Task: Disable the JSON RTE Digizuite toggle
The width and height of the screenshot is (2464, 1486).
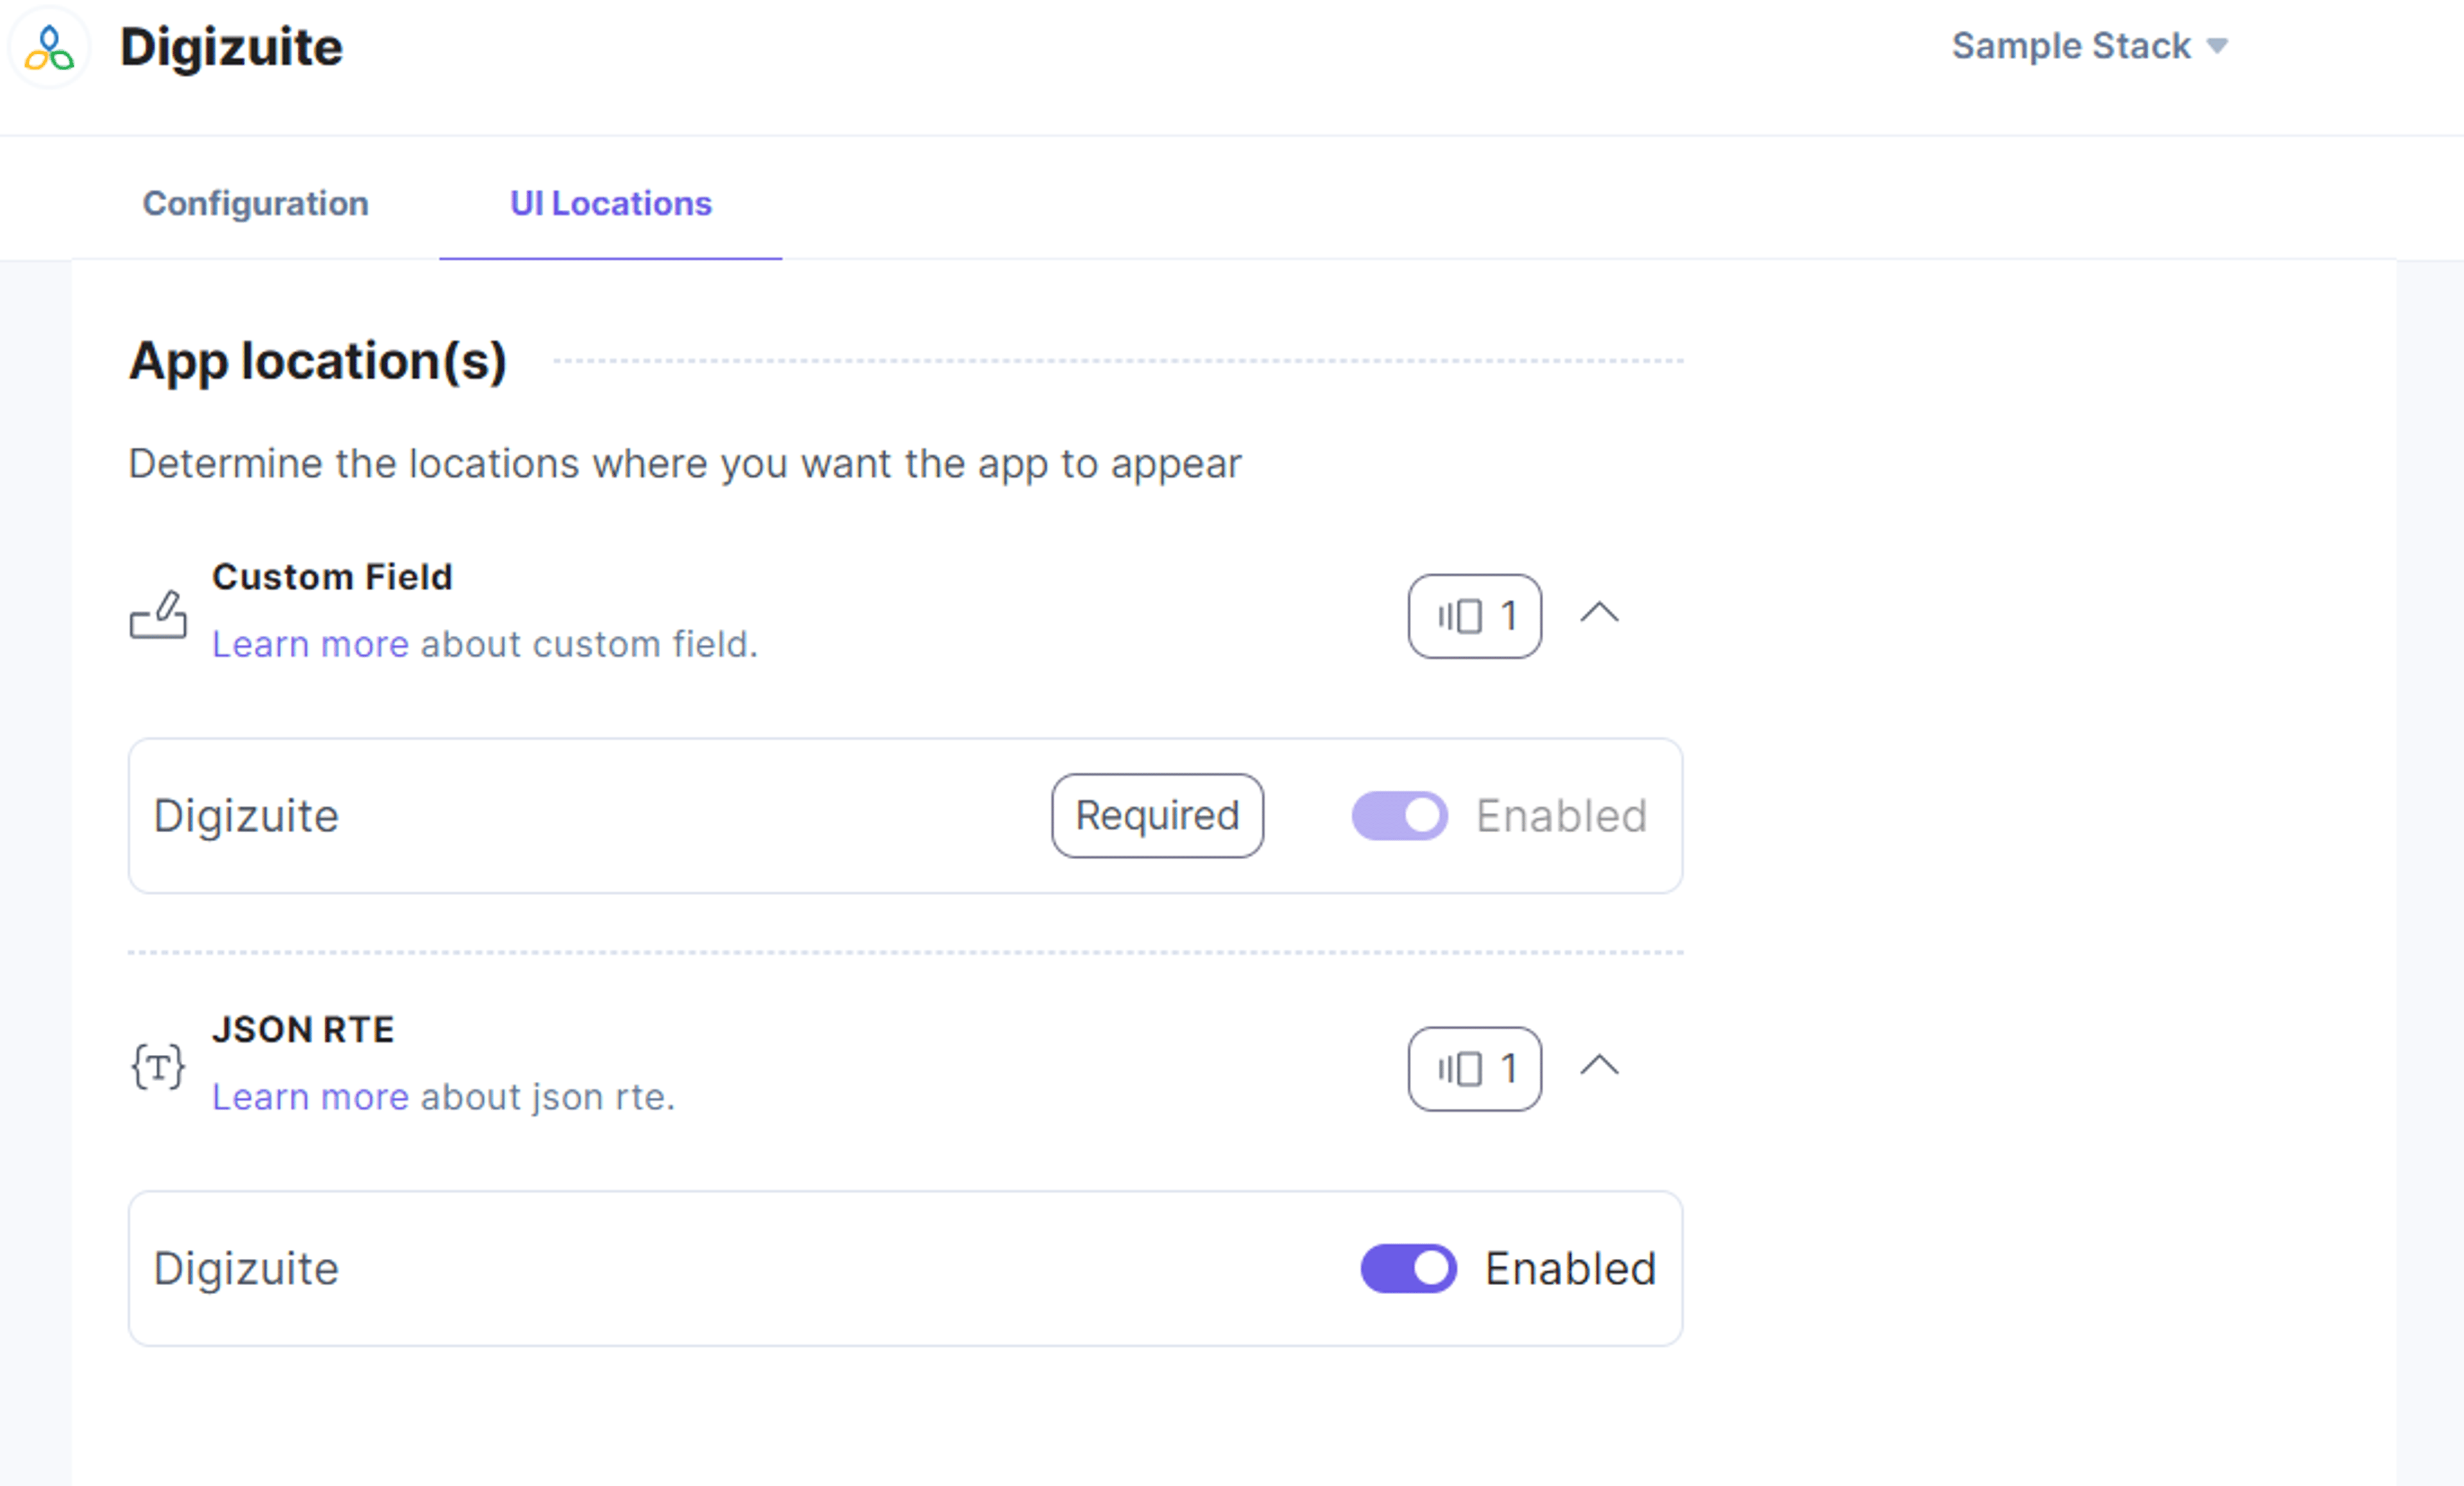Action: click(1408, 1268)
